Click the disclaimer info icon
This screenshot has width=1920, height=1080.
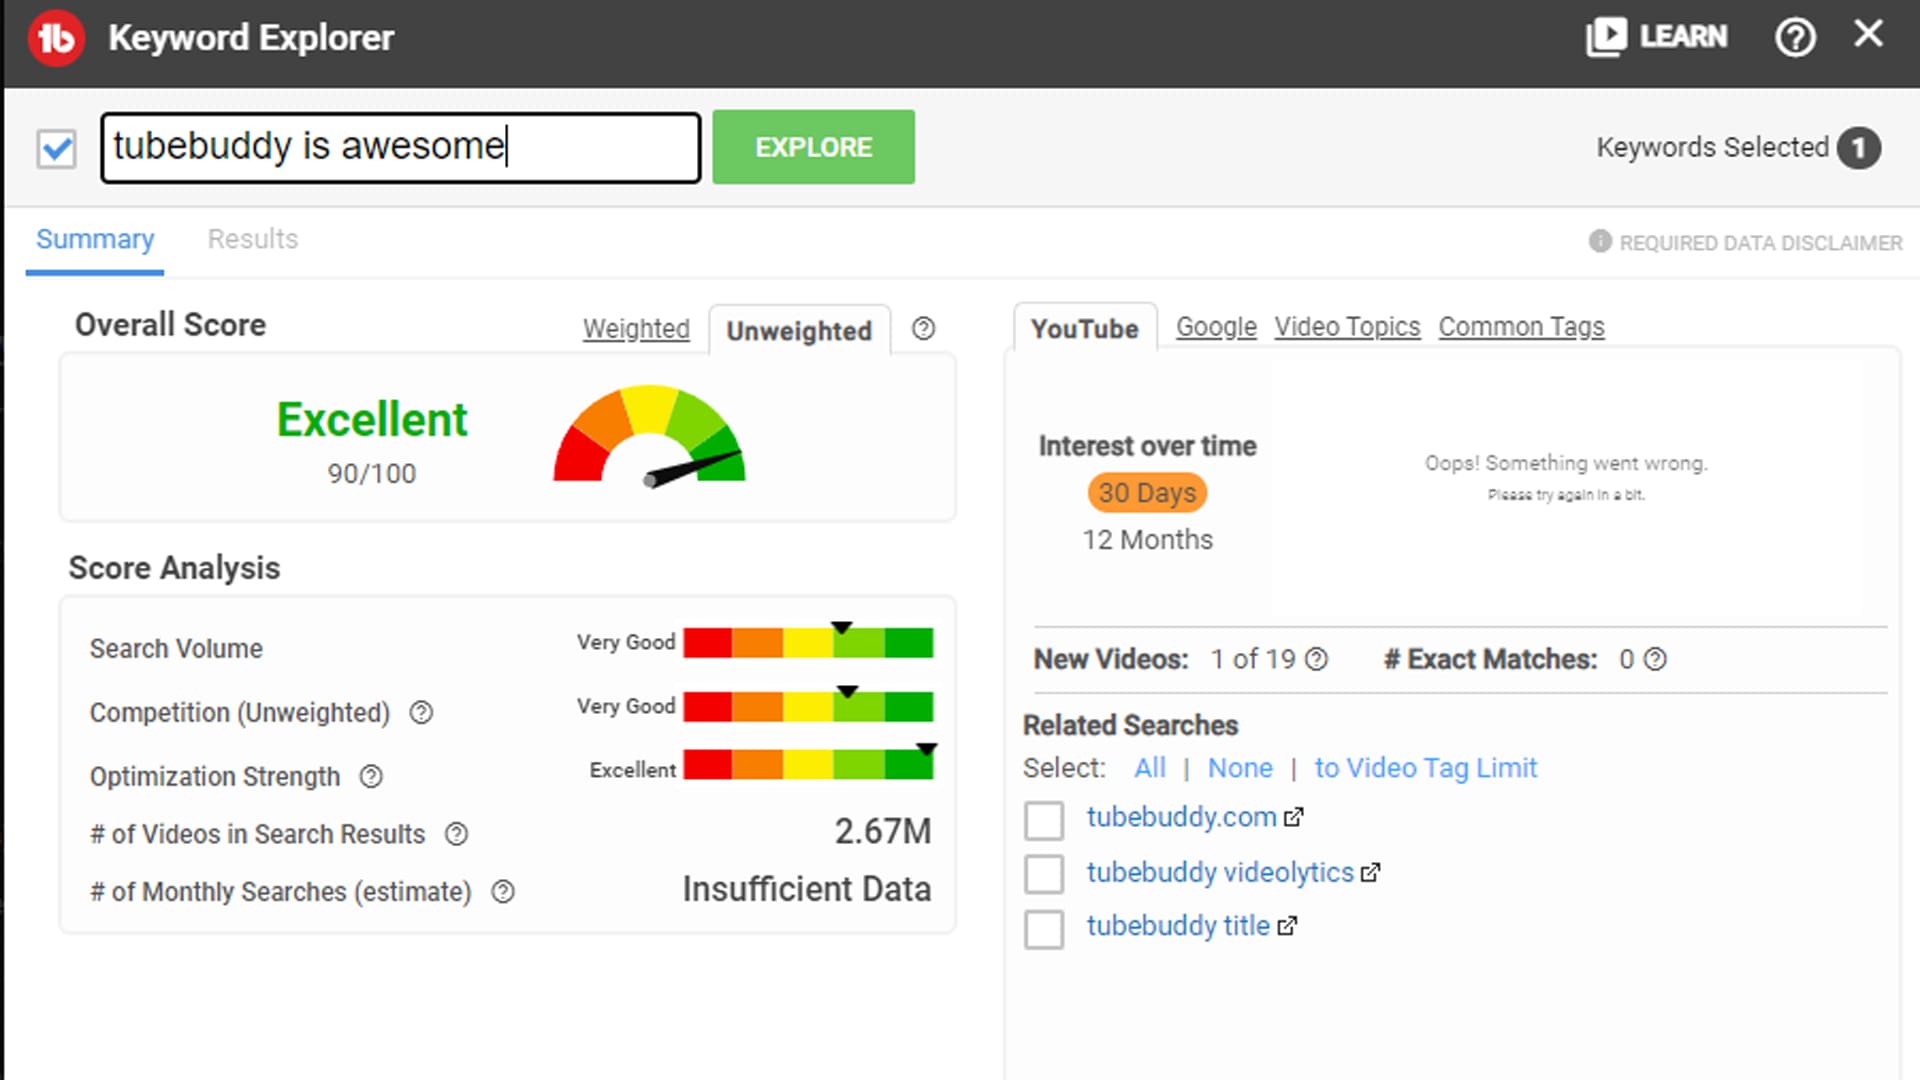point(1600,241)
